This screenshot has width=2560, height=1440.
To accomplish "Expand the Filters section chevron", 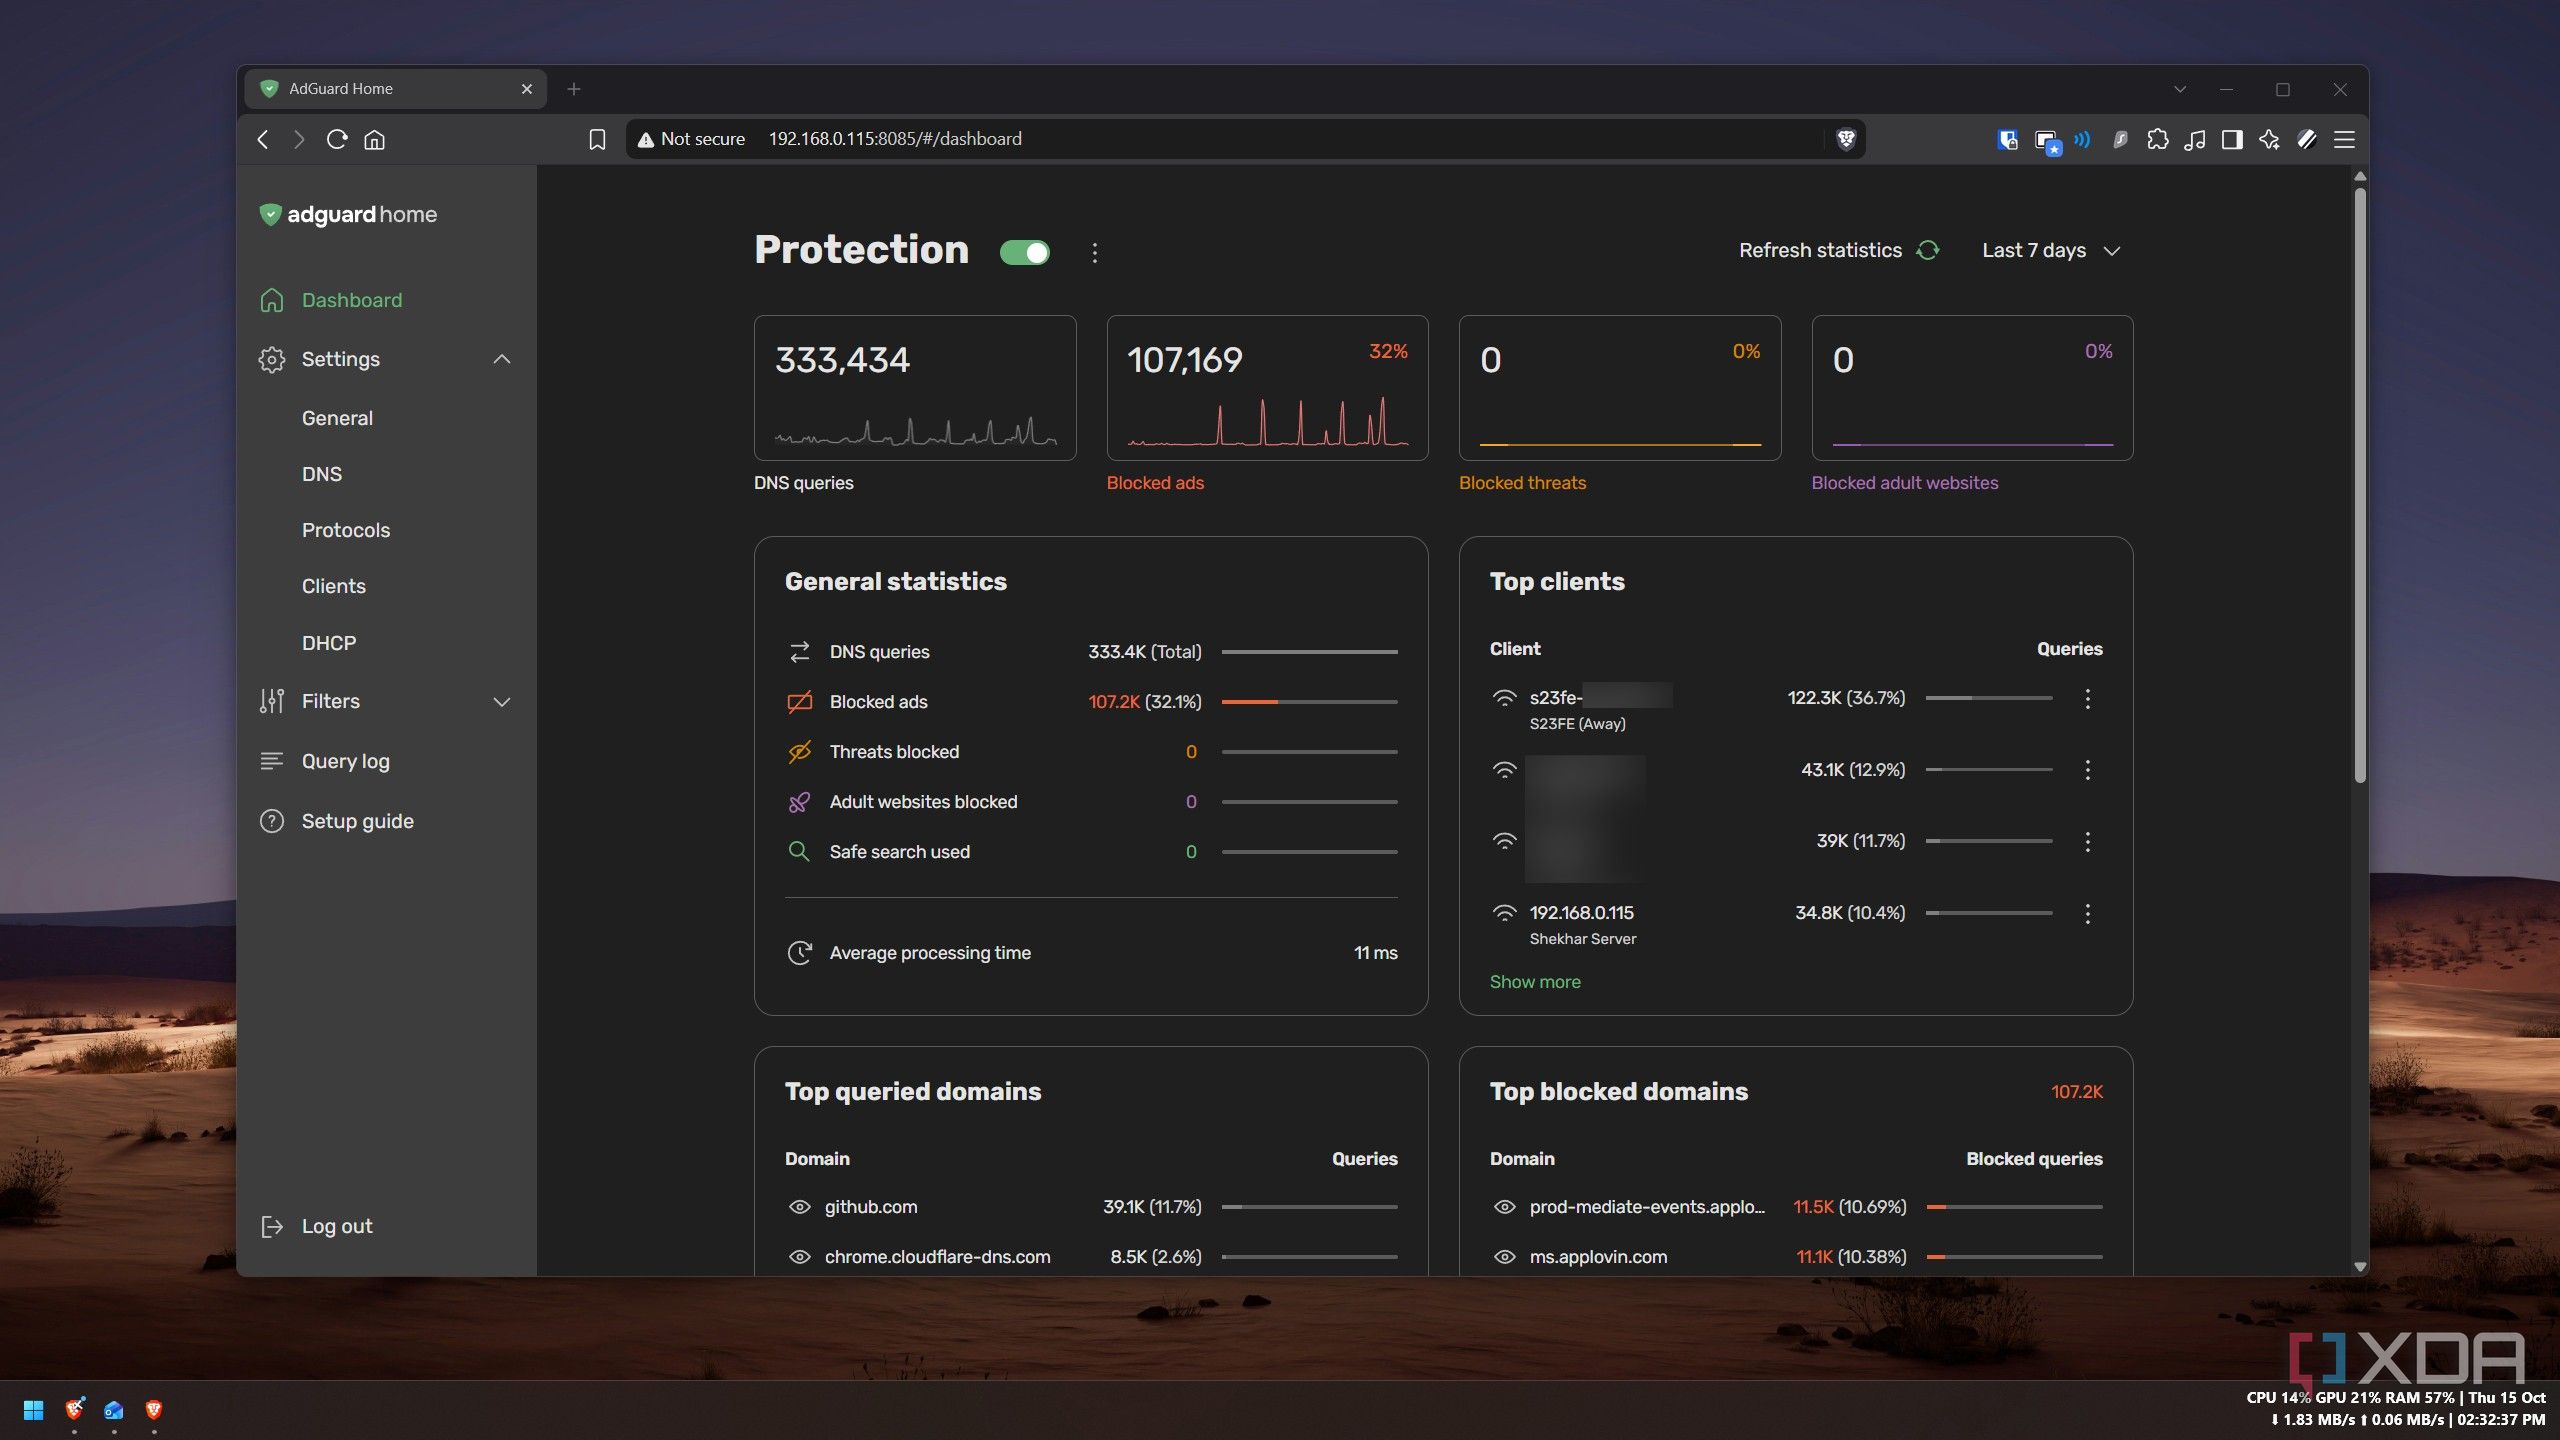I will [502, 702].
